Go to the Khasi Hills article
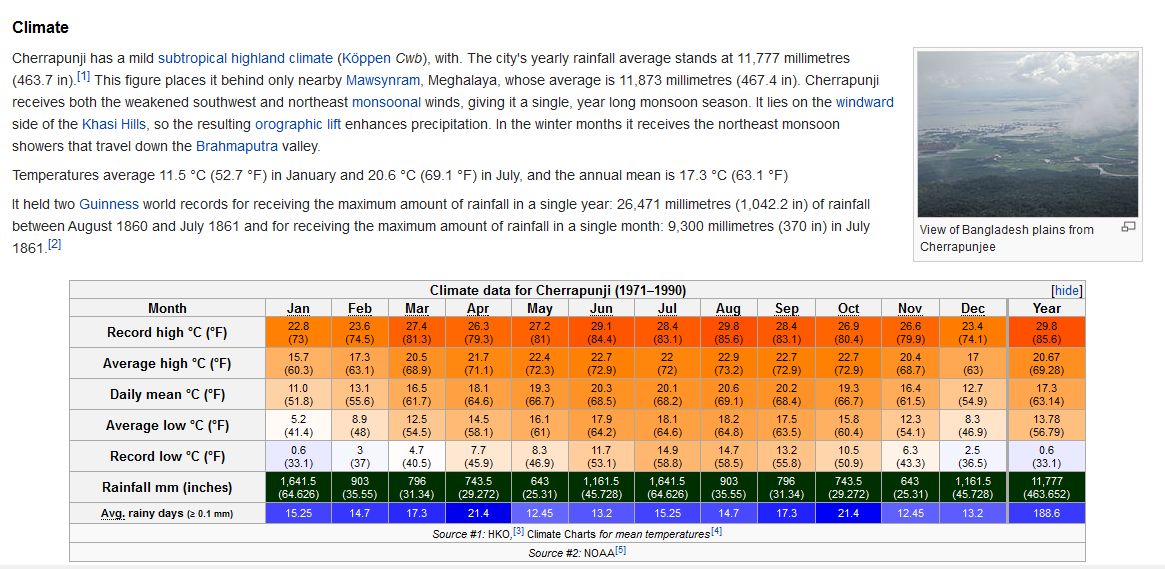This screenshot has height=569, width=1165. point(114,125)
